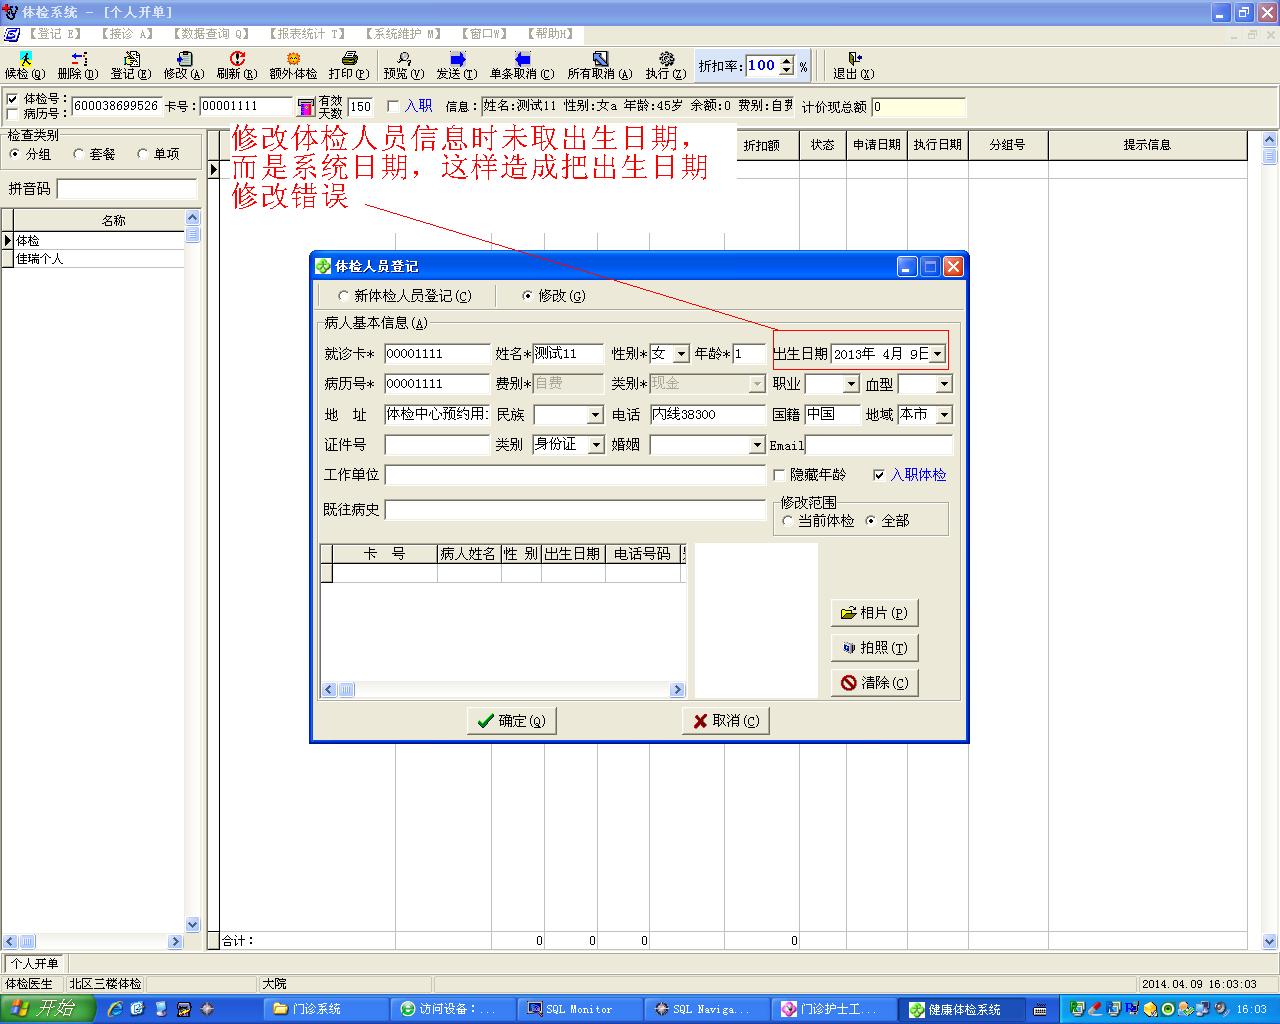This screenshot has height=1024, width=1280.
Task: Run the 执行(Z) toolbar command
Action: point(666,66)
